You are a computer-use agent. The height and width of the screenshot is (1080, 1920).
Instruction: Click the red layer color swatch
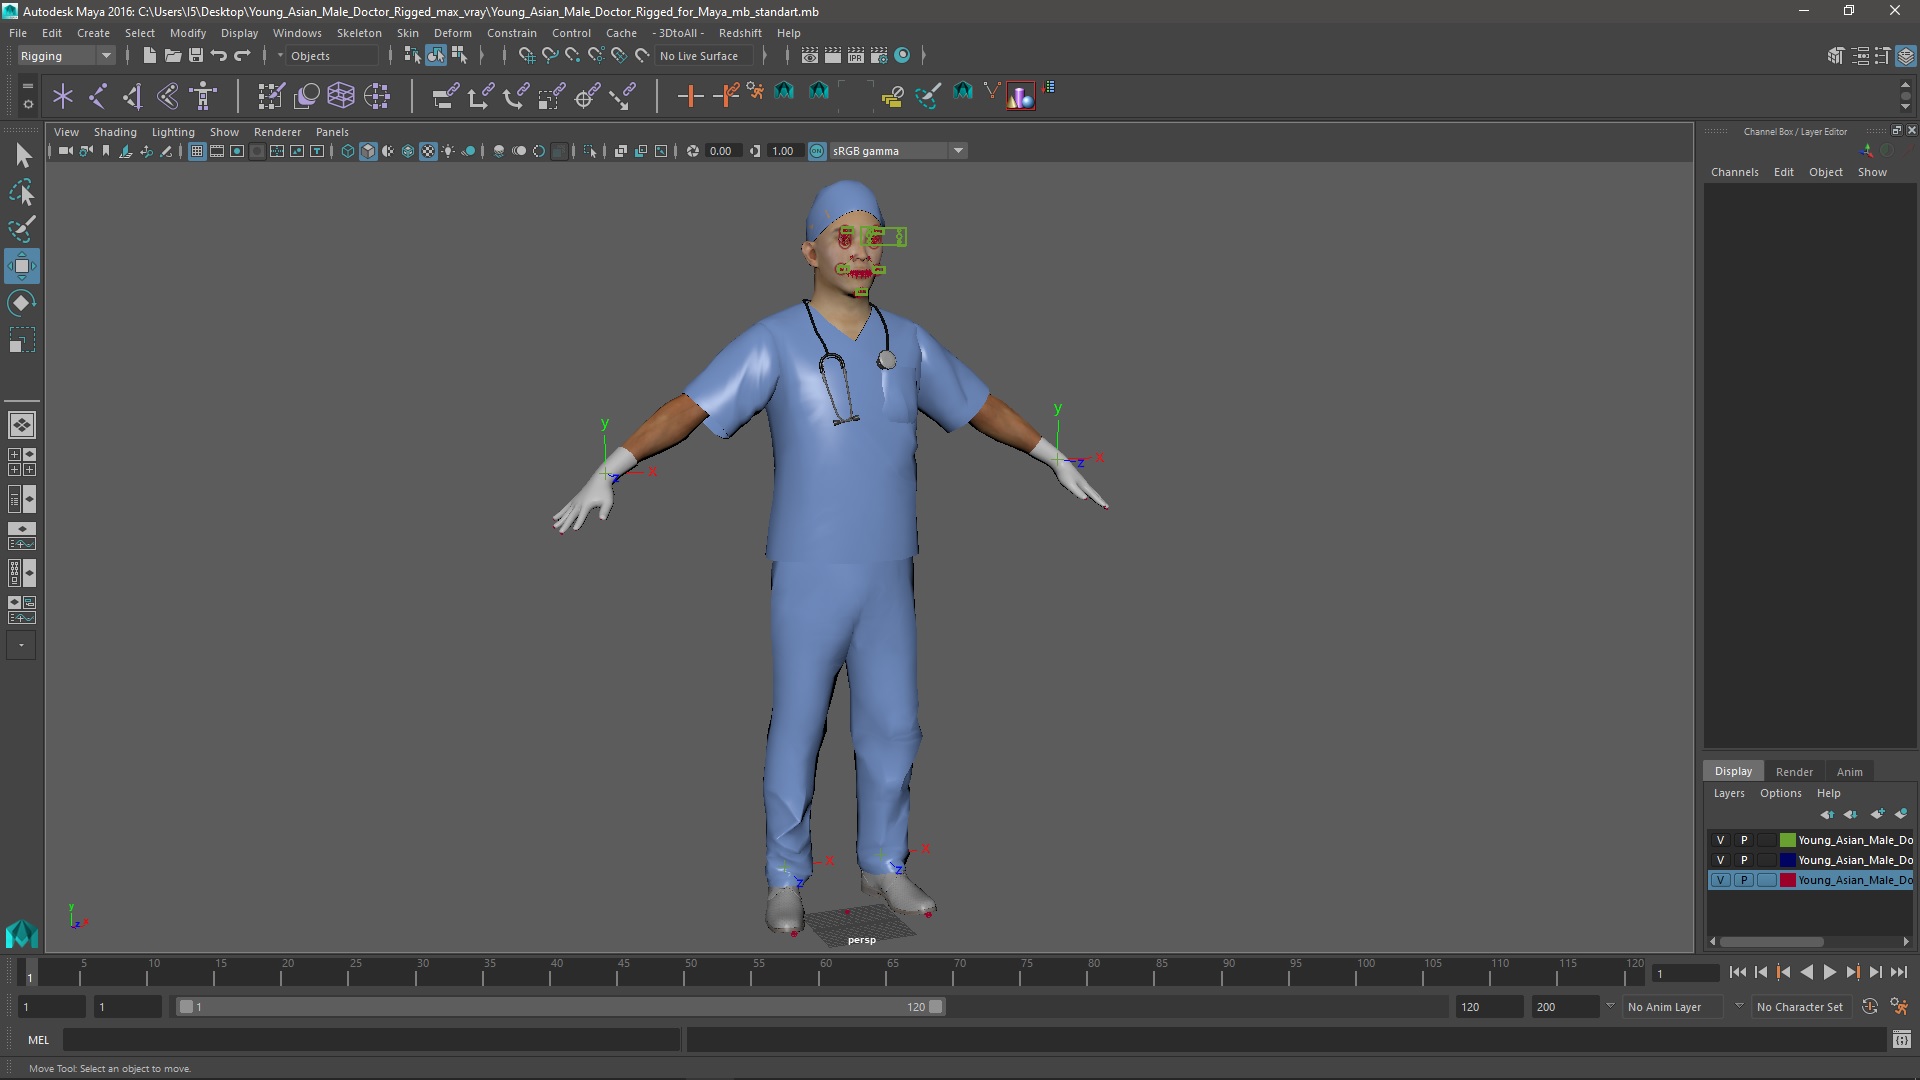(1787, 880)
